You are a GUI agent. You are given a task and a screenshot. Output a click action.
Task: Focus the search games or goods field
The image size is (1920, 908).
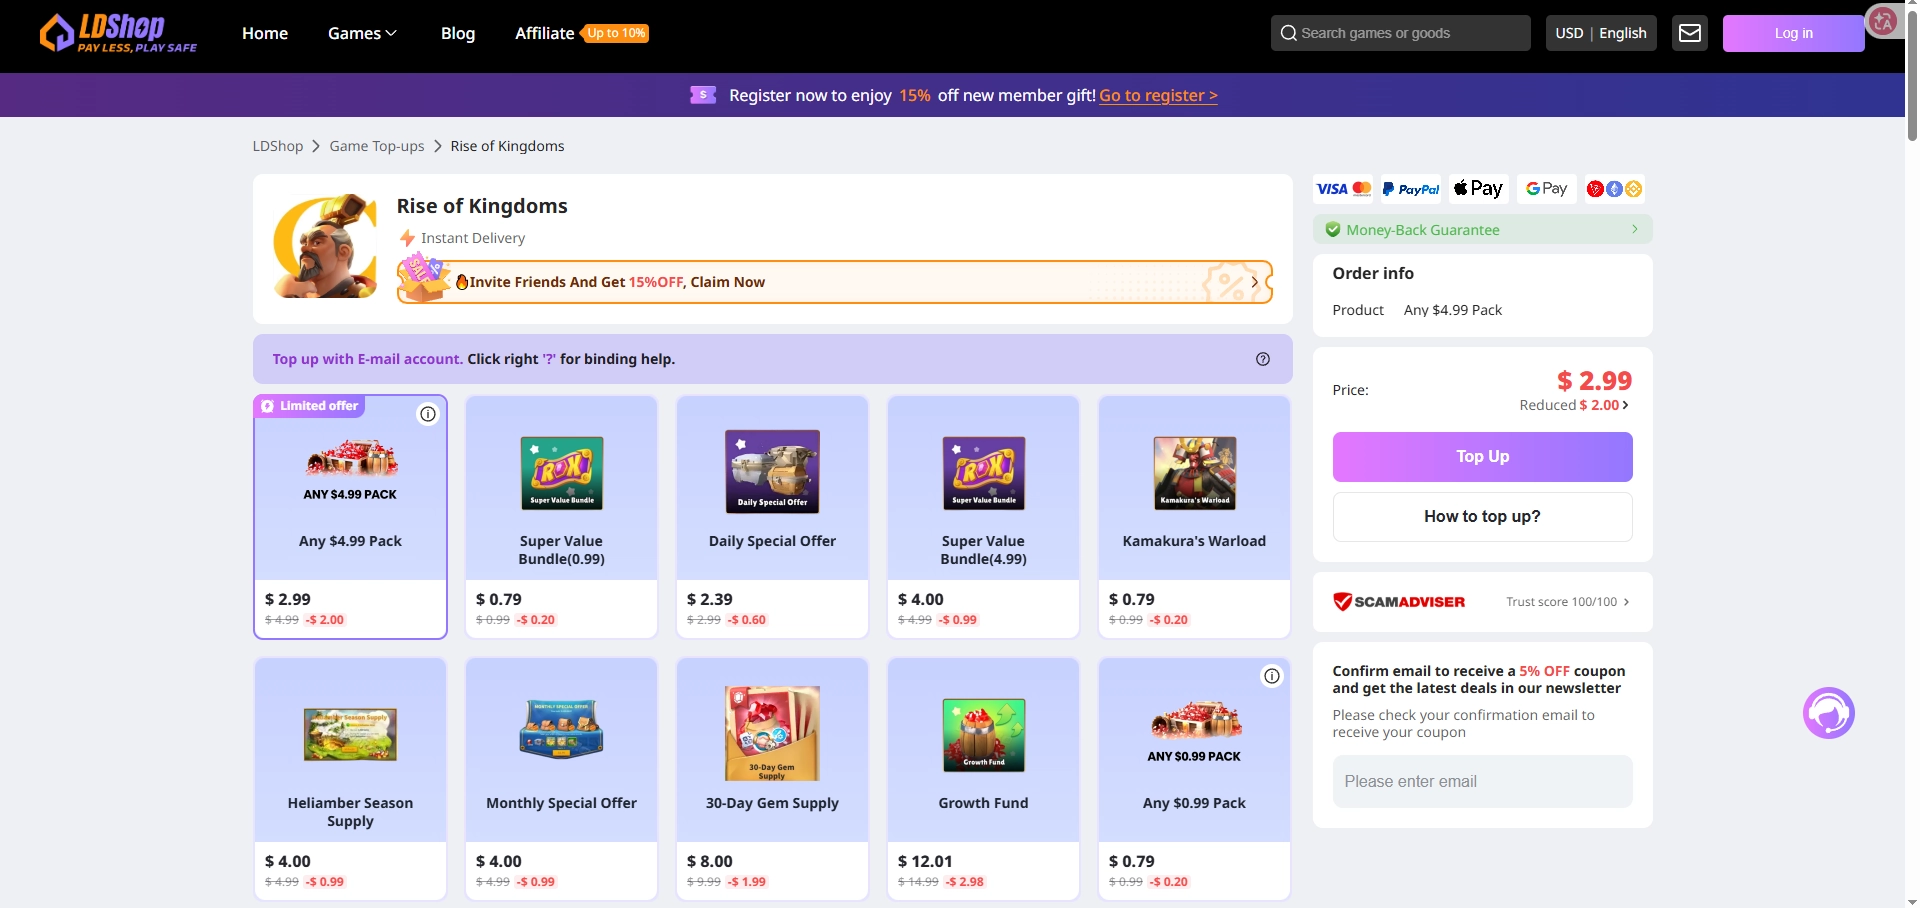1400,33
